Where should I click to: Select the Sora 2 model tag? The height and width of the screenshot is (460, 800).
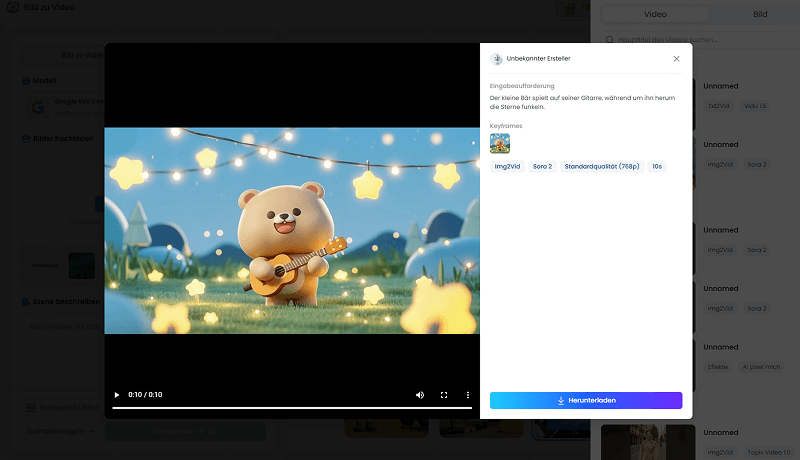[x=542, y=166]
